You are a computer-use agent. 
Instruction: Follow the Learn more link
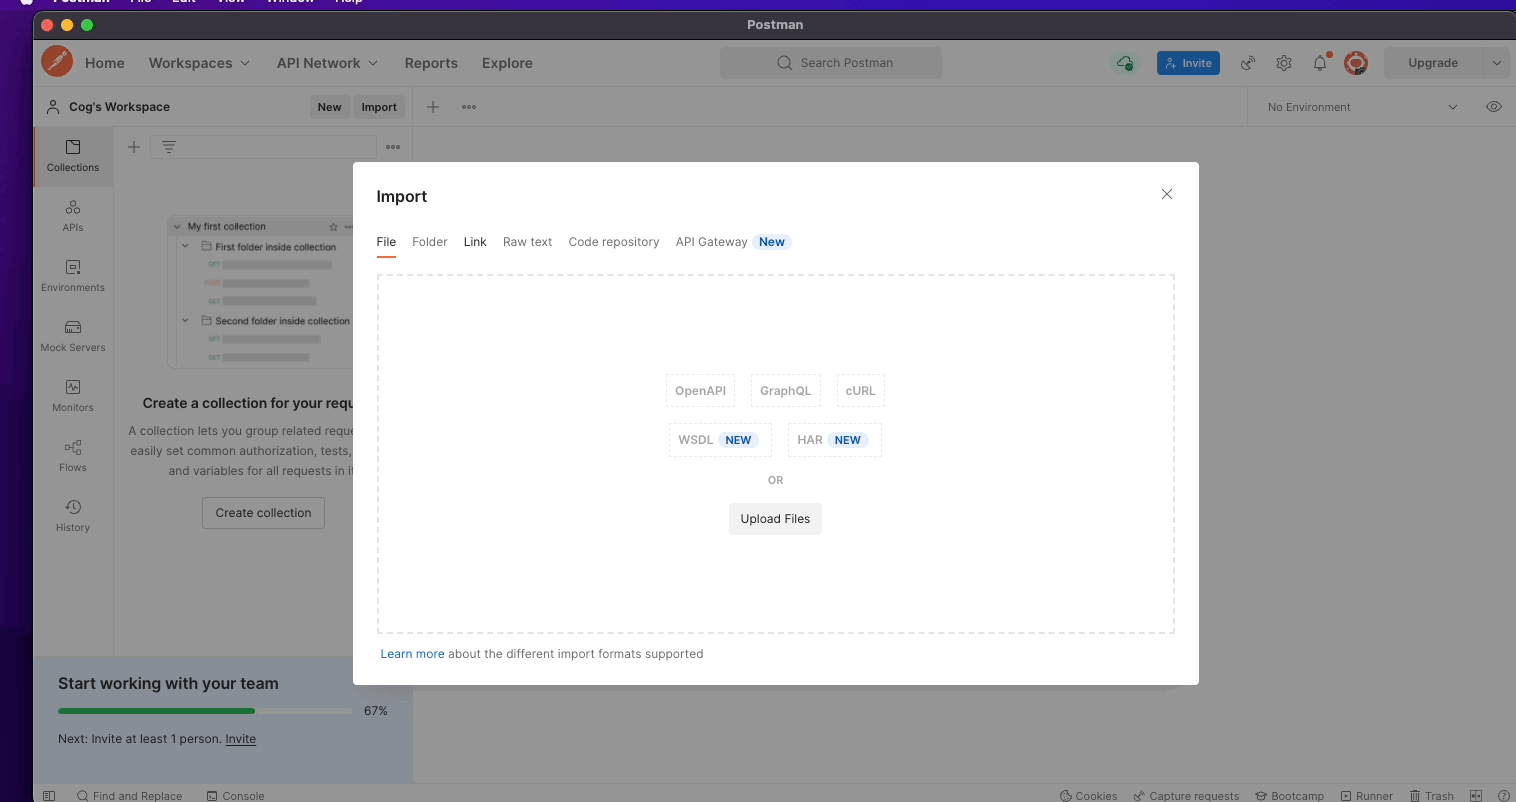pos(412,653)
